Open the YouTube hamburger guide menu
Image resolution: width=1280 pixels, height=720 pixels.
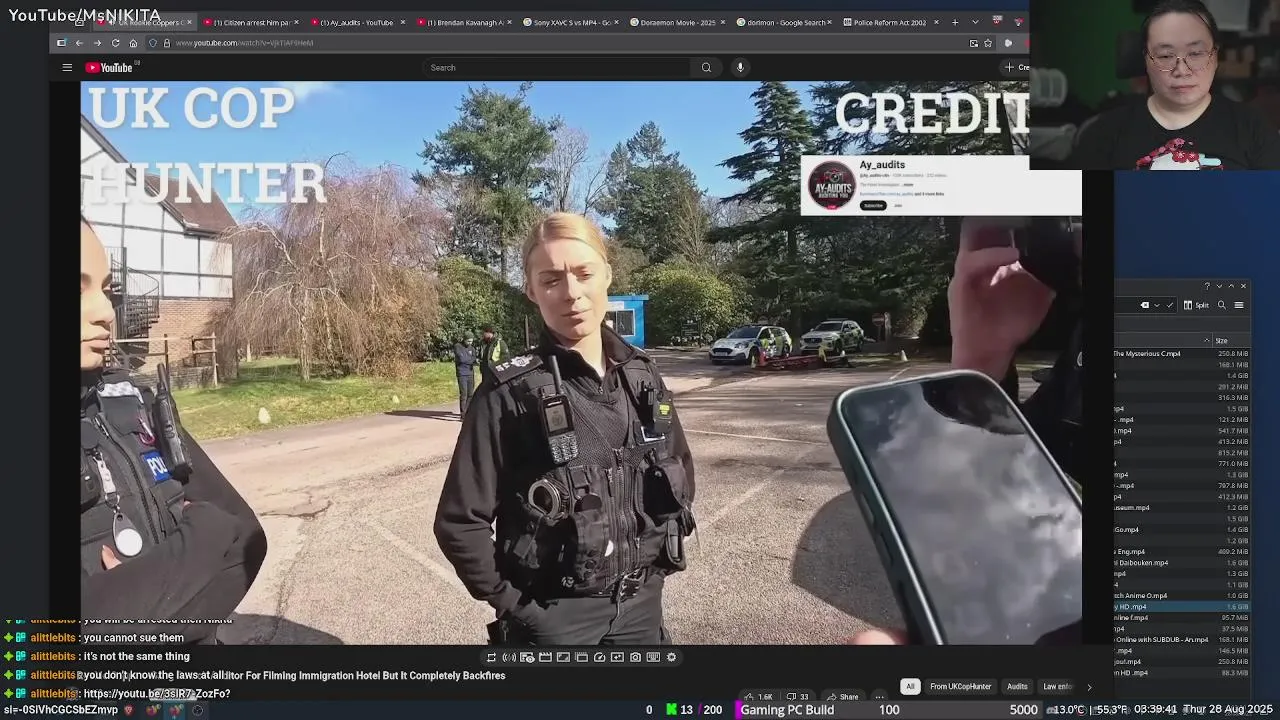click(x=67, y=68)
